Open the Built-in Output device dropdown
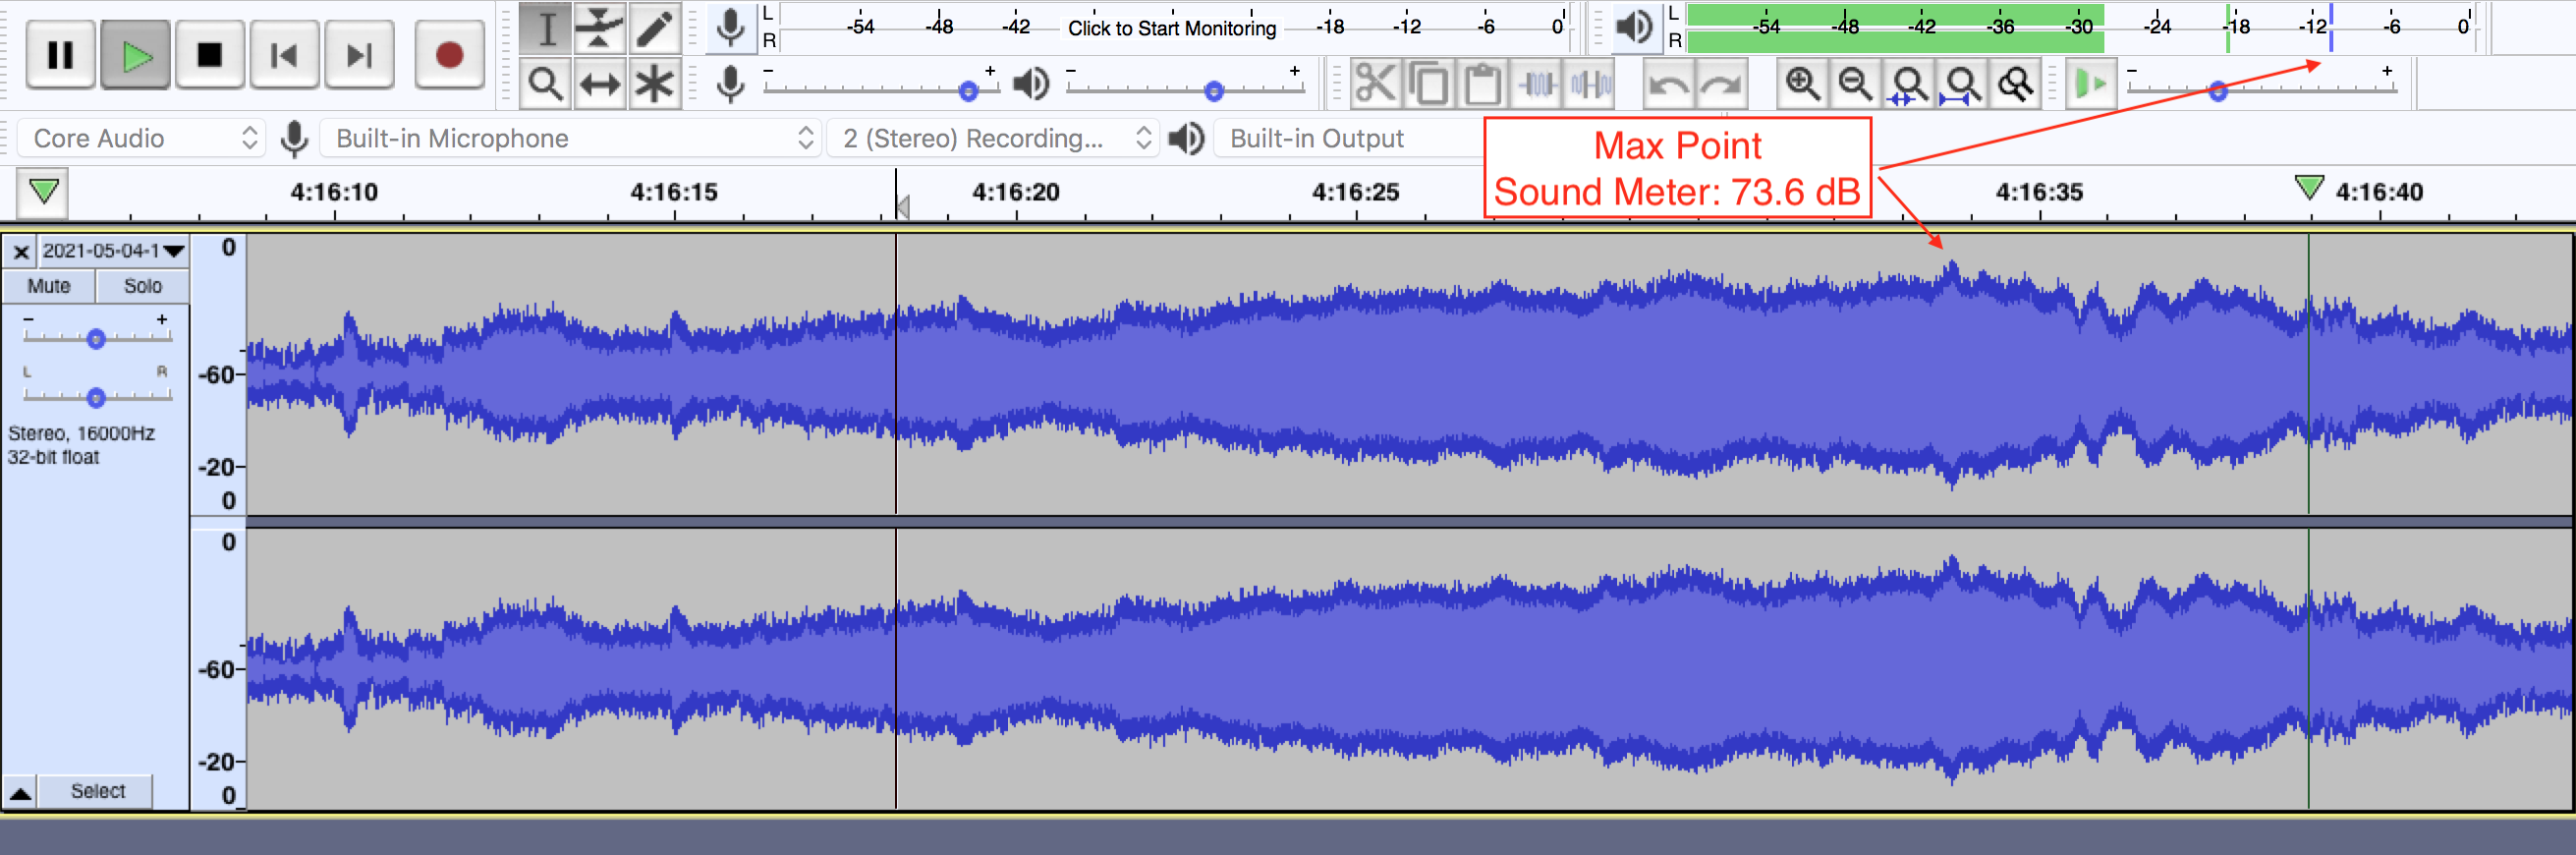 tap(1348, 138)
